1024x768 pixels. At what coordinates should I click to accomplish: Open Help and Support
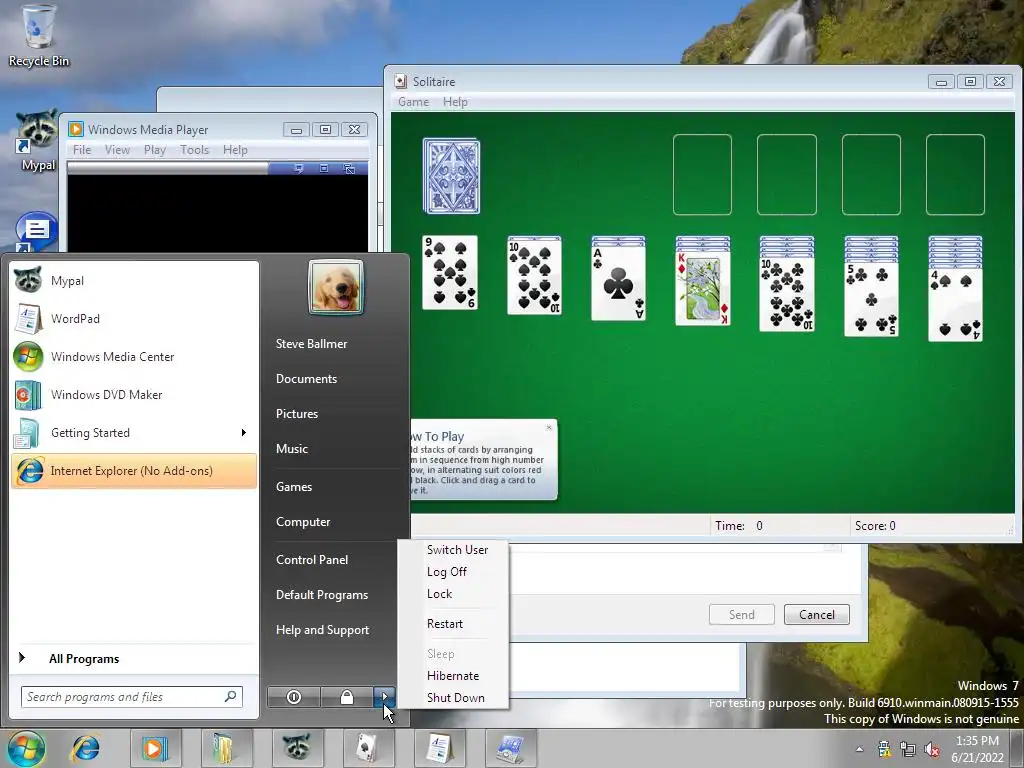(x=323, y=630)
